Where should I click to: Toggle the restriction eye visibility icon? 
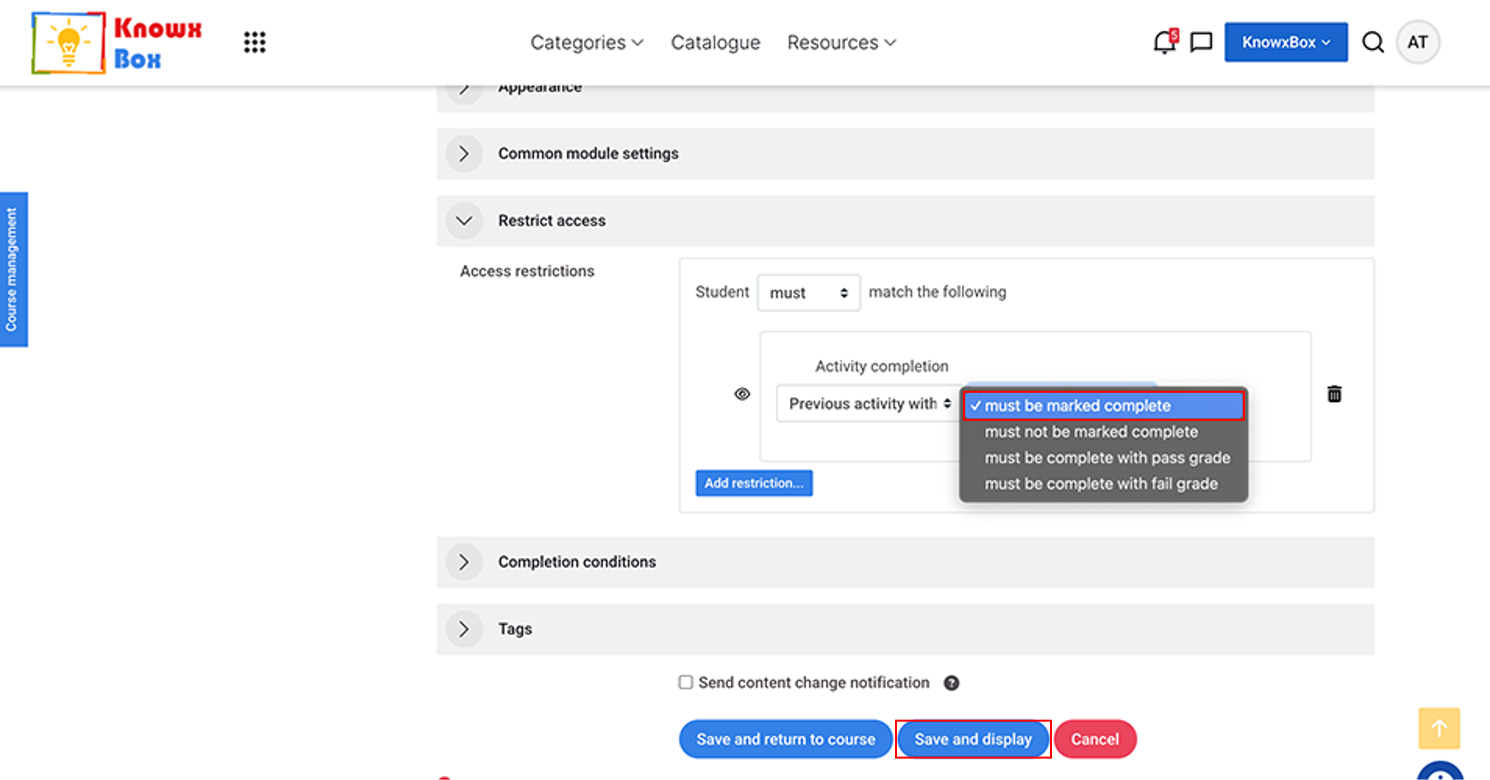coord(742,394)
